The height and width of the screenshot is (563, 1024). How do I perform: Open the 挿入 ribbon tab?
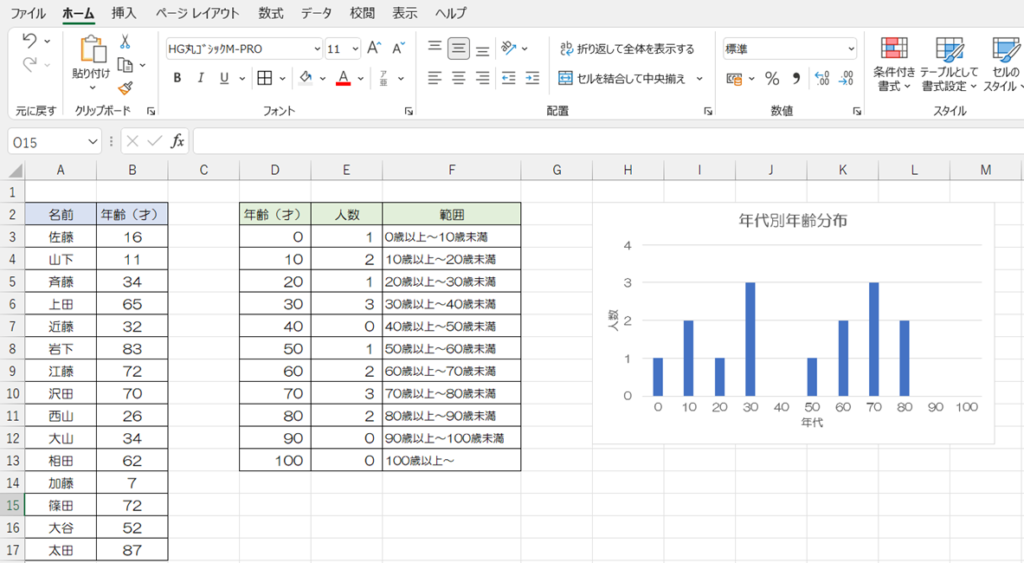click(124, 13)
